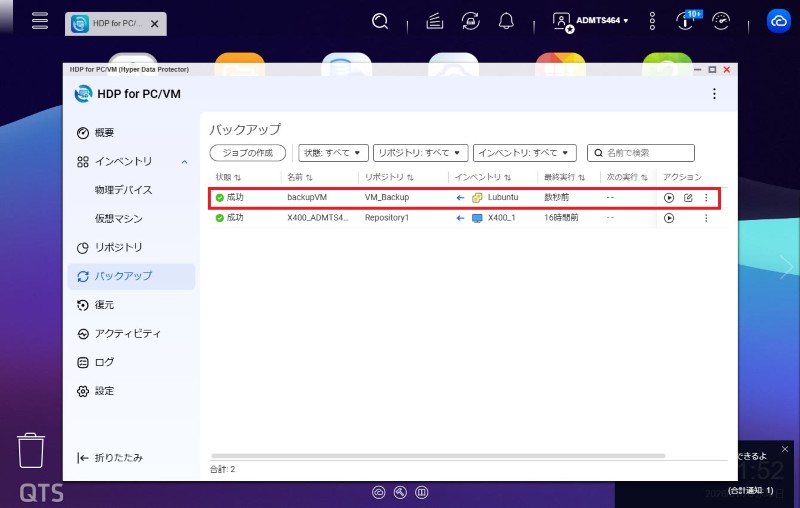The image size is (800, 508).
Task: Open QTS search magnifier in top bar
Action: pyautogui.click(x=380, y=21)
